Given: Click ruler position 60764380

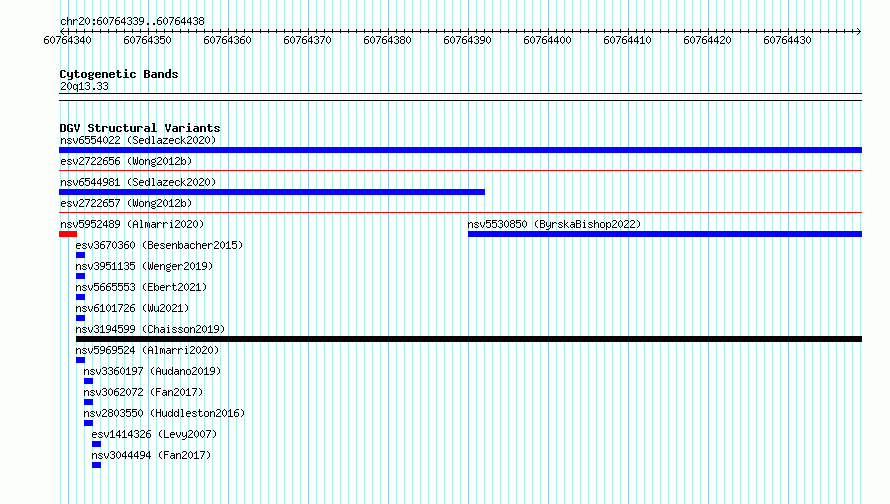Looking at the screenshot, I should [x=388, y=40].
